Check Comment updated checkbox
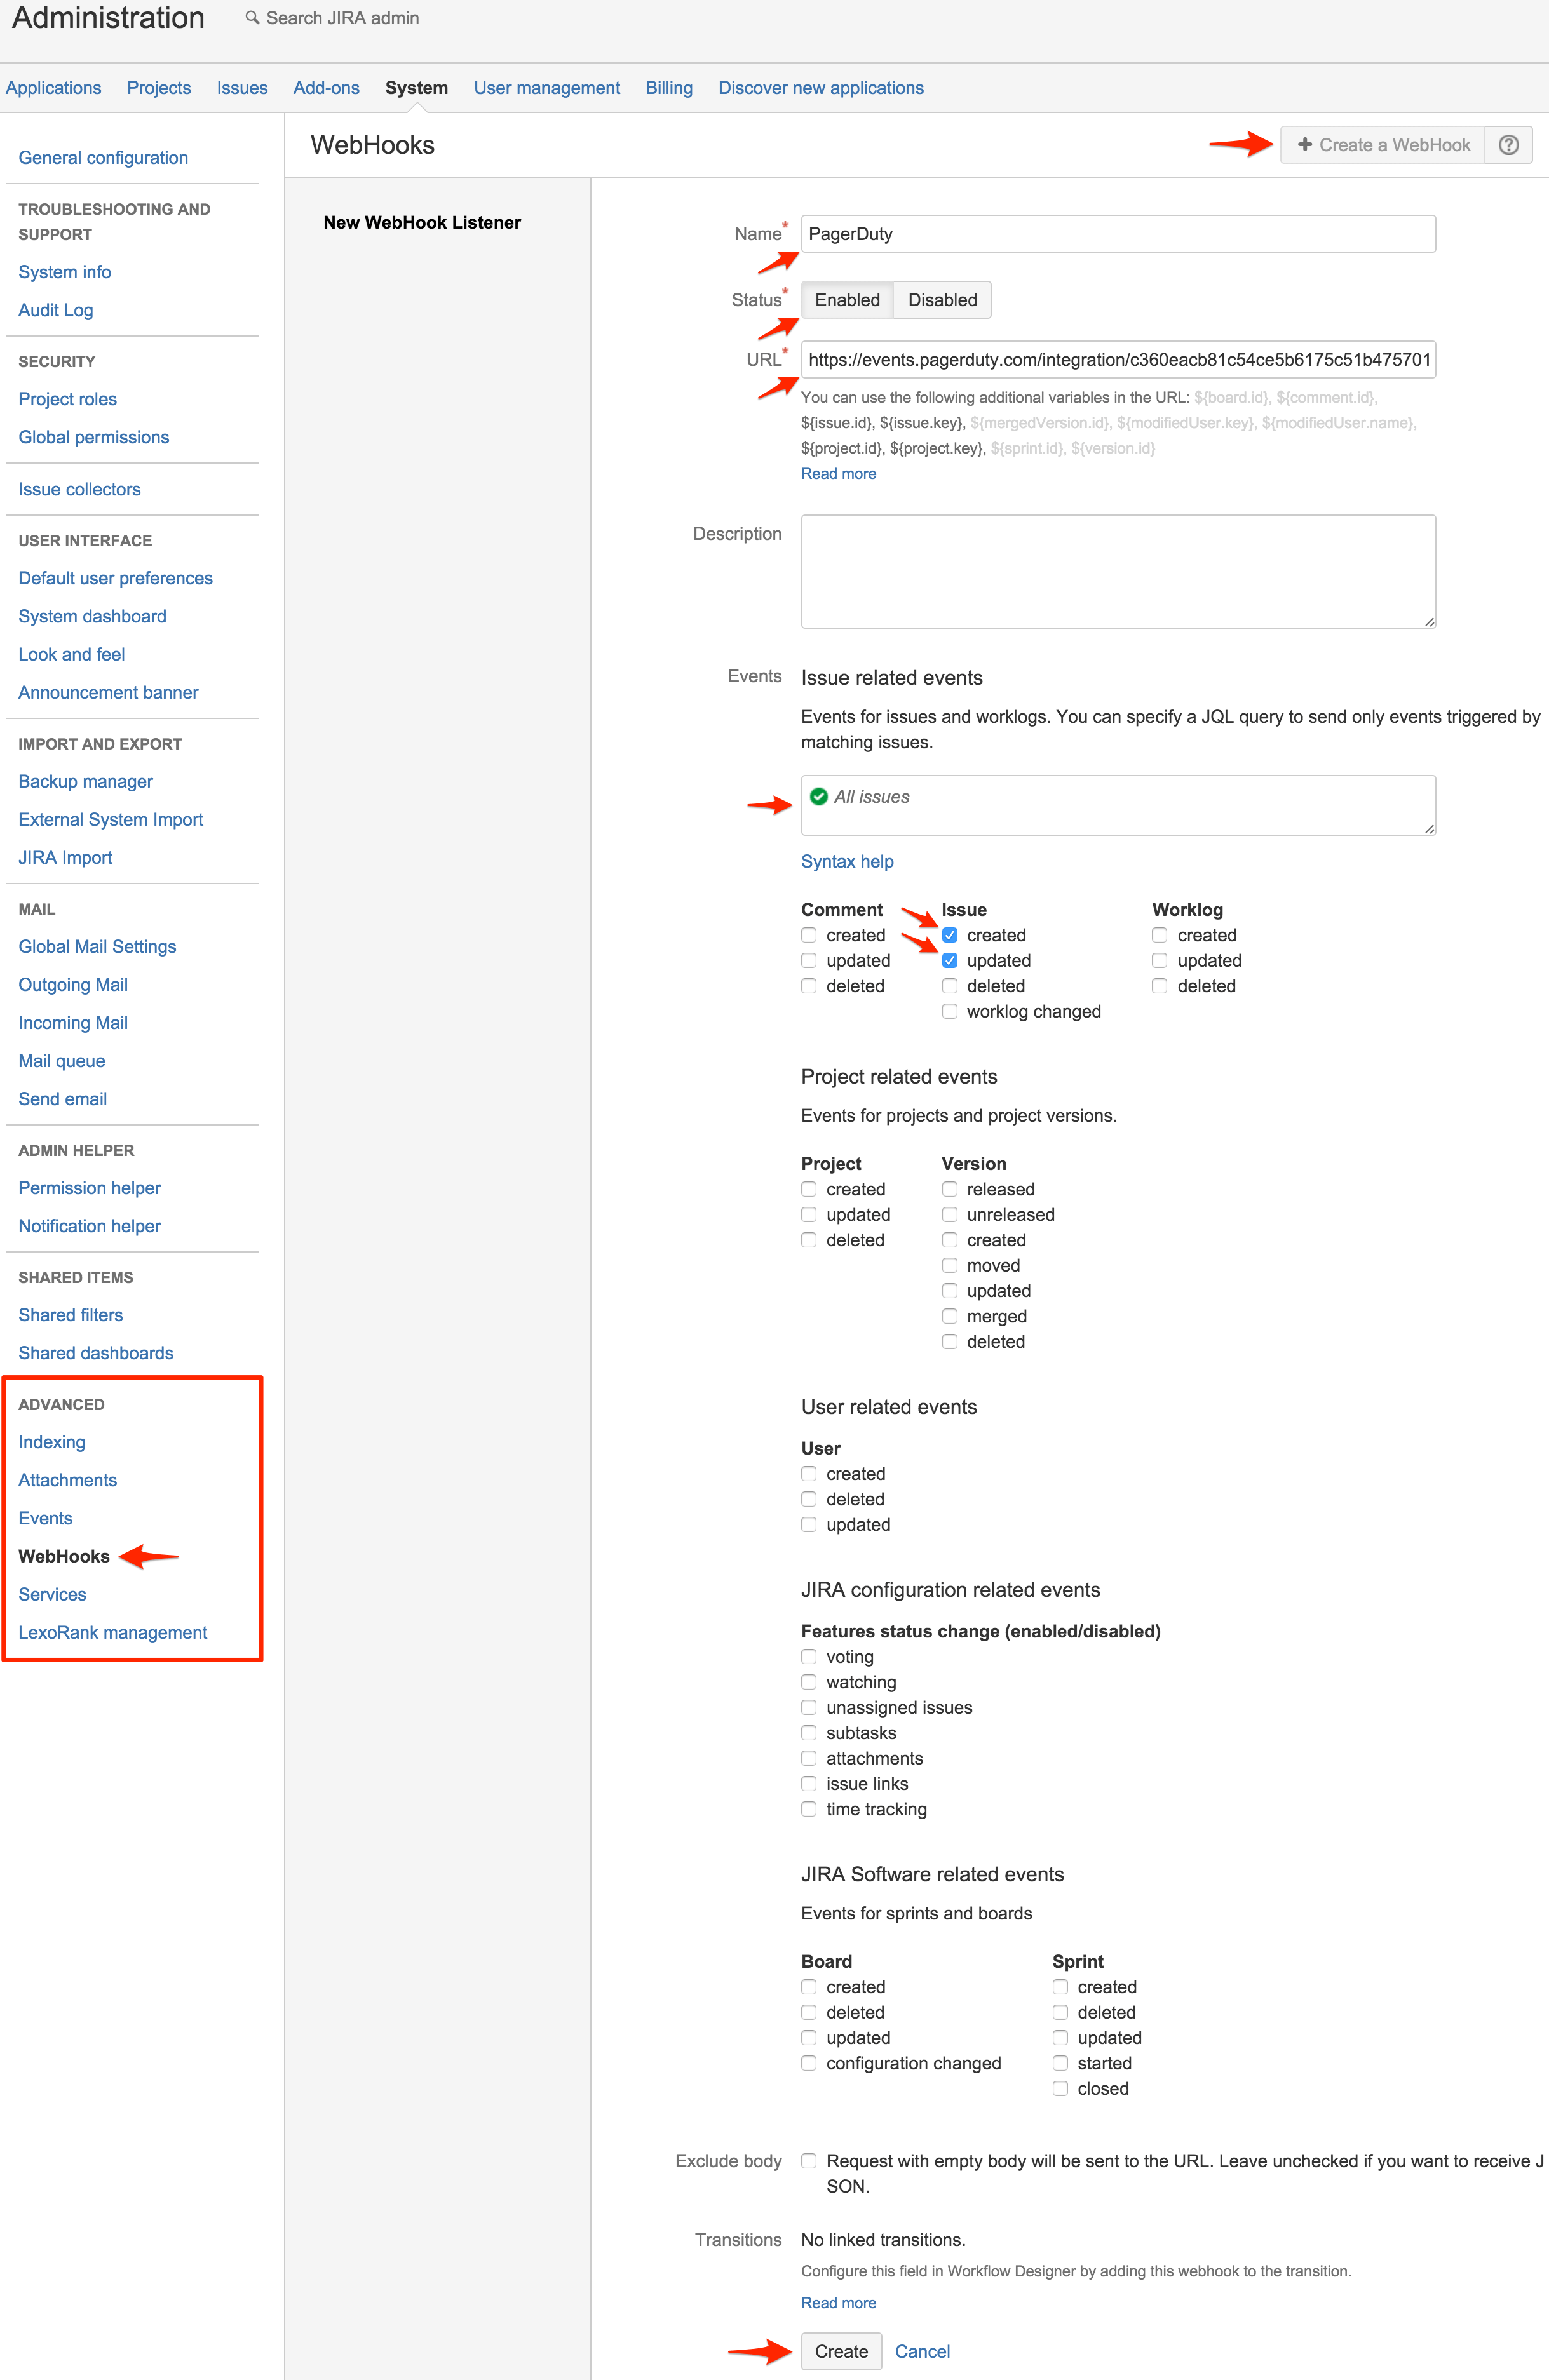This screenshot has height=2380, width=1549. pos(809,961)
